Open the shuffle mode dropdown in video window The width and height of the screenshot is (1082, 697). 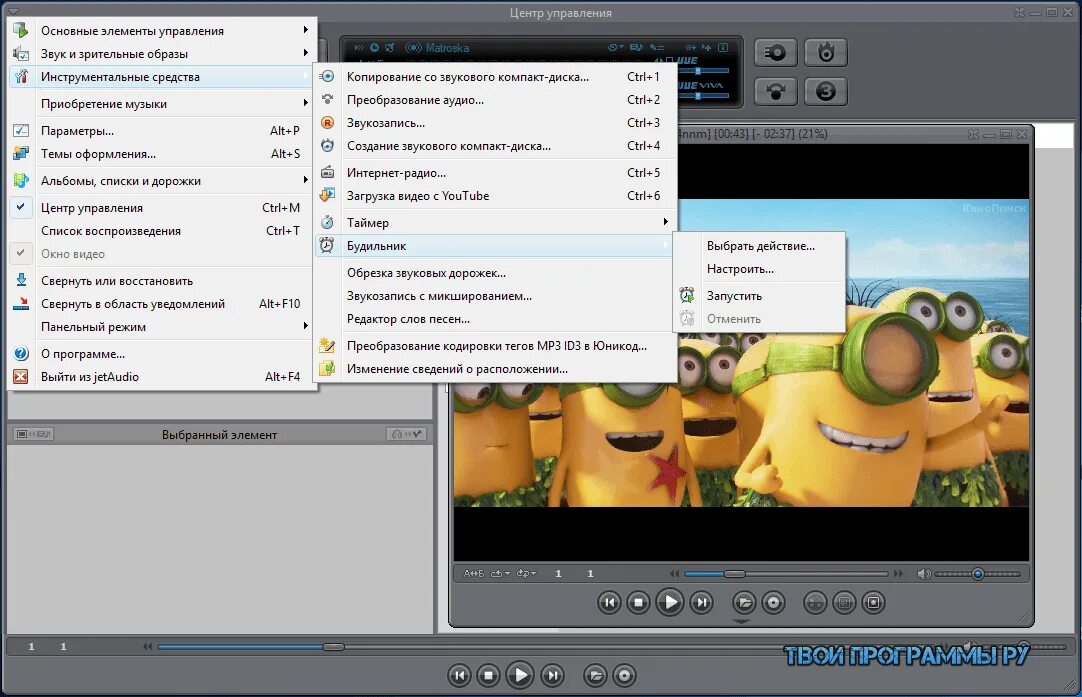[x=527, y=573]
